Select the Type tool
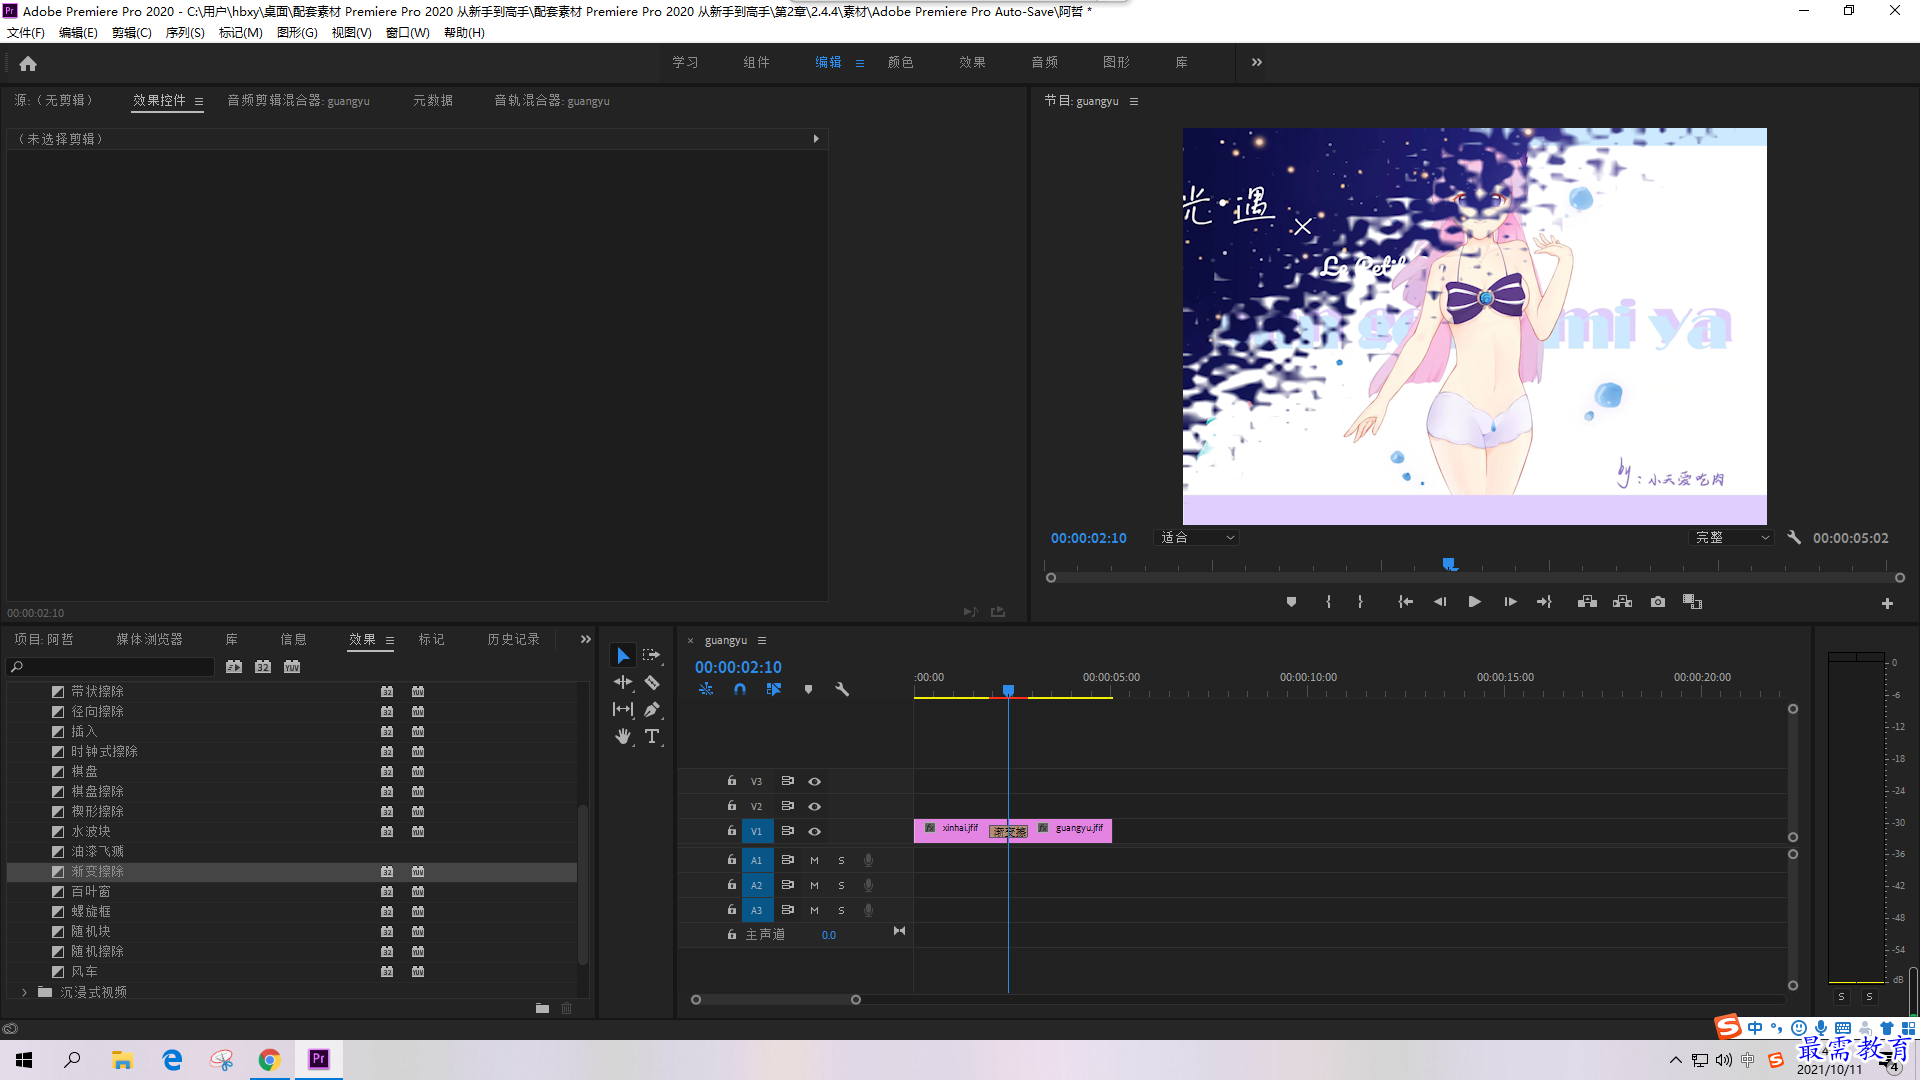Screen dimensions: 1920x1080 point(652,736)
